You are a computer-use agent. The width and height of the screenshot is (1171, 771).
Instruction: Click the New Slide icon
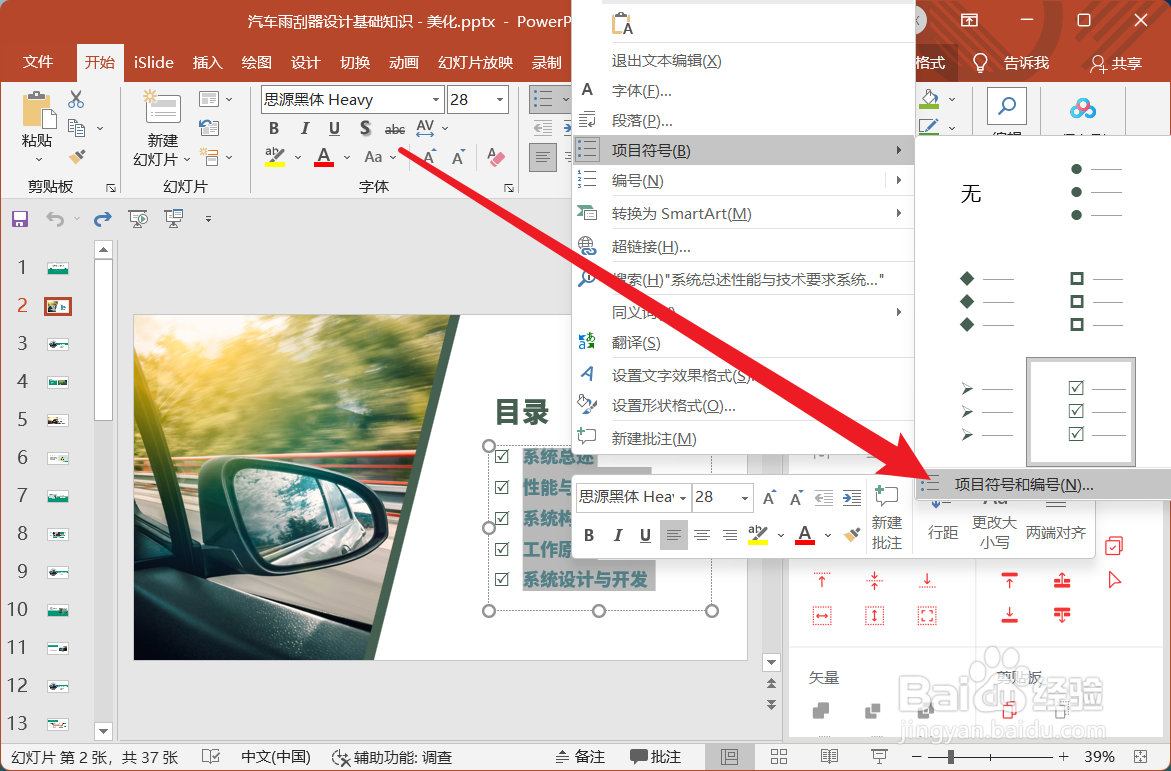click(163, 108)
